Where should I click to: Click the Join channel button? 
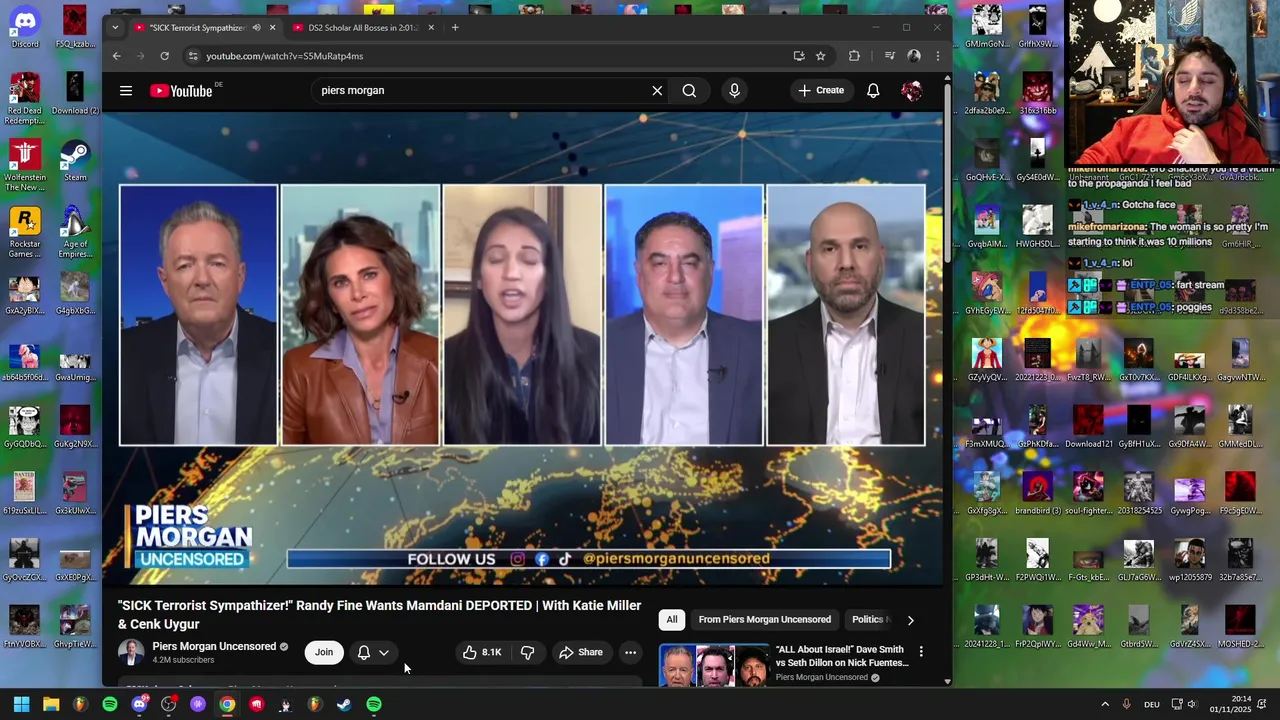(324, 652)
